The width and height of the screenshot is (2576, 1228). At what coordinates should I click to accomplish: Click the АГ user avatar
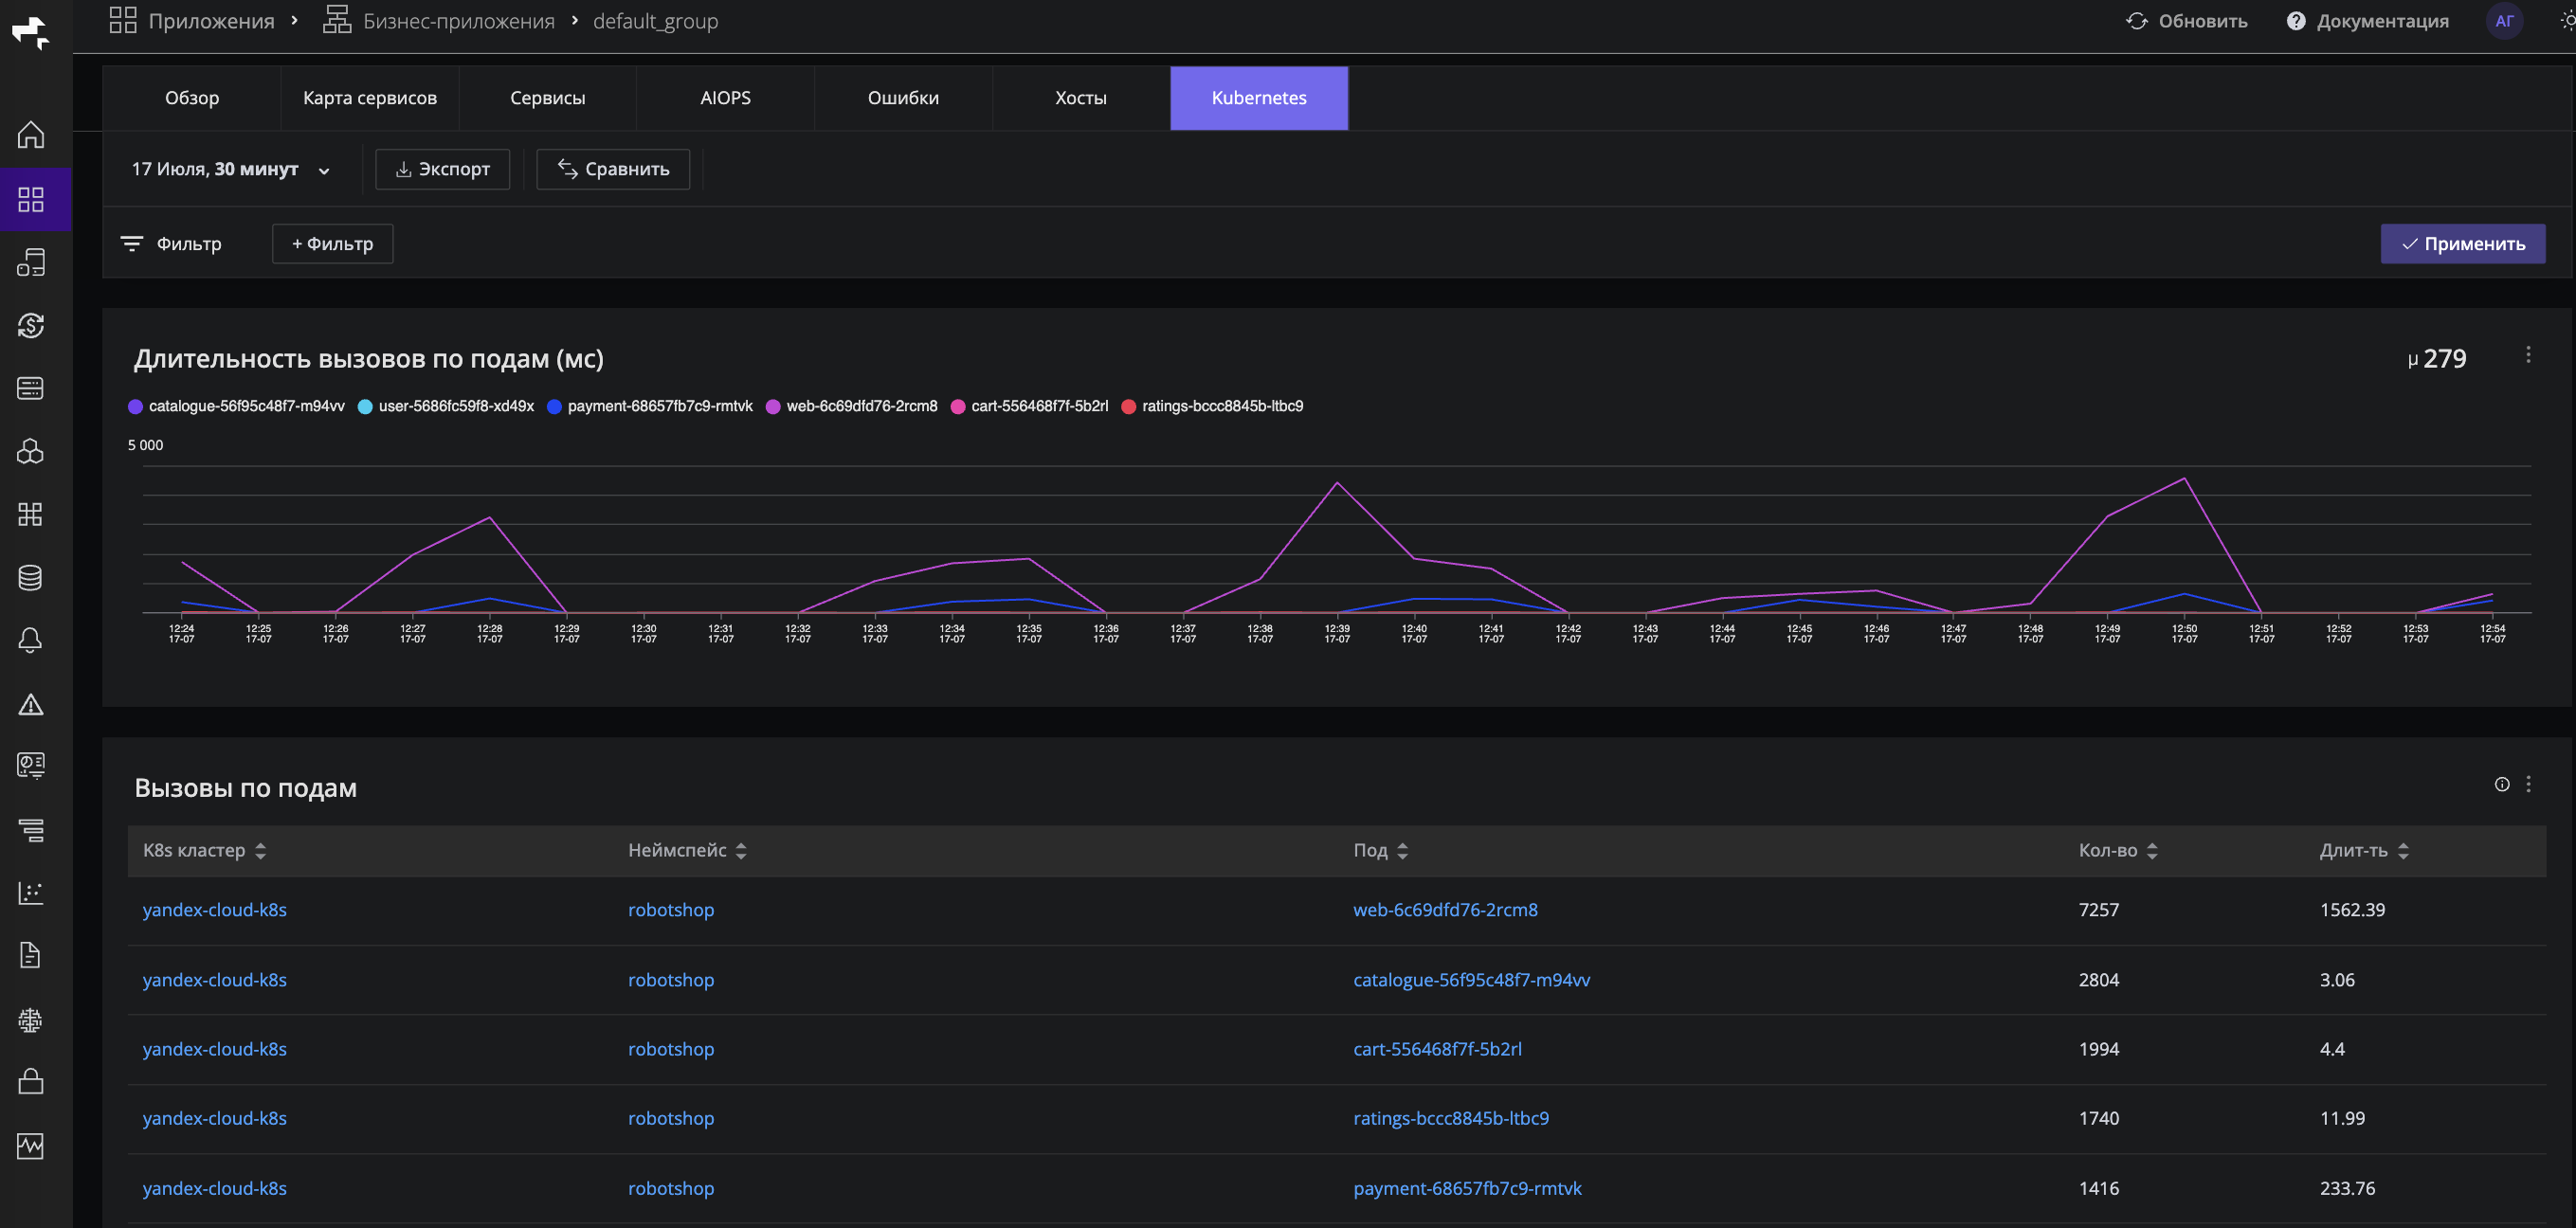pyautogui.click(x=2504, y=21)
